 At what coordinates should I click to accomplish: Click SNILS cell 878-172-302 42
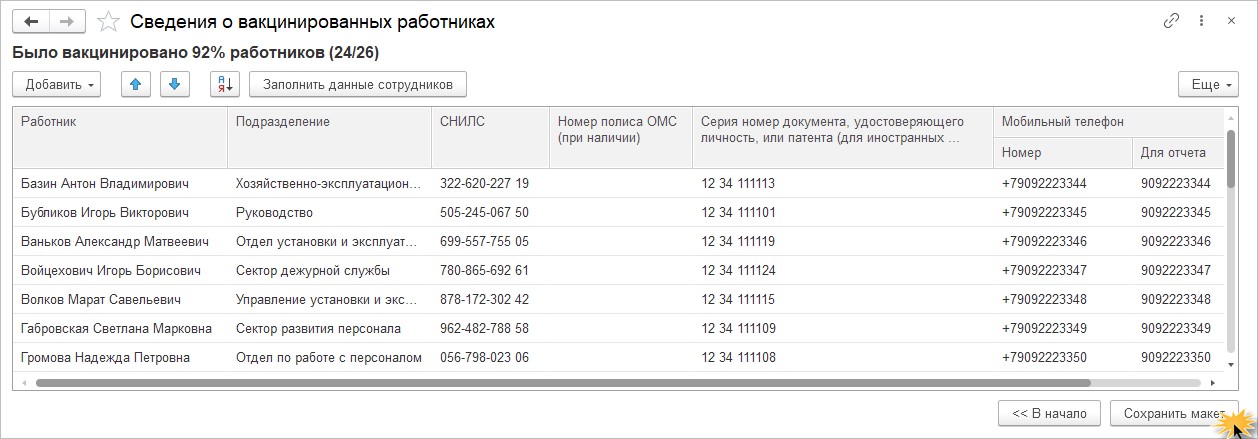click(x=491, y=299)
